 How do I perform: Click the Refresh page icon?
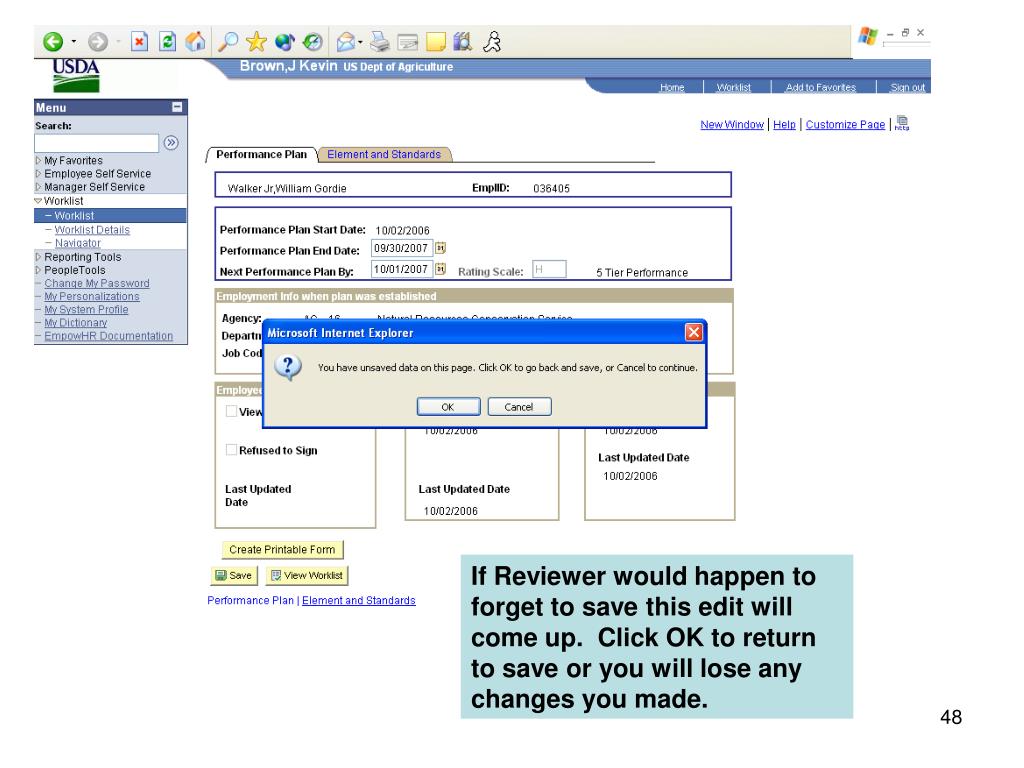point(168,42)
